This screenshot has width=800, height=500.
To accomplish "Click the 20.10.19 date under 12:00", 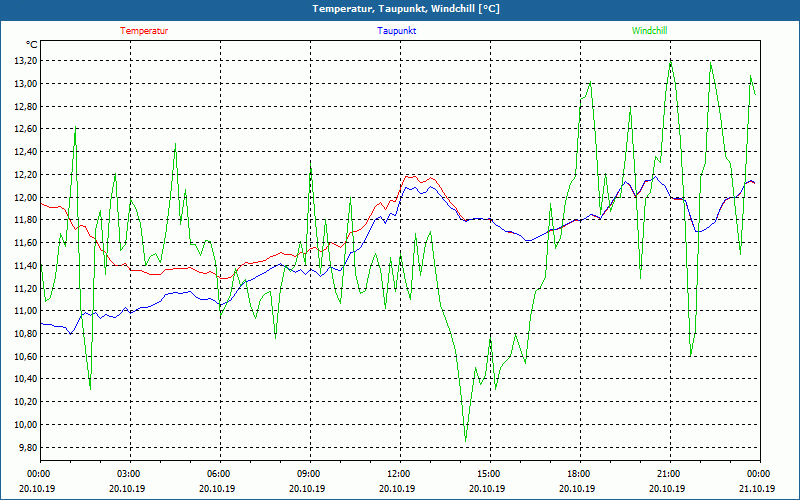I will (x=397, y=488).
